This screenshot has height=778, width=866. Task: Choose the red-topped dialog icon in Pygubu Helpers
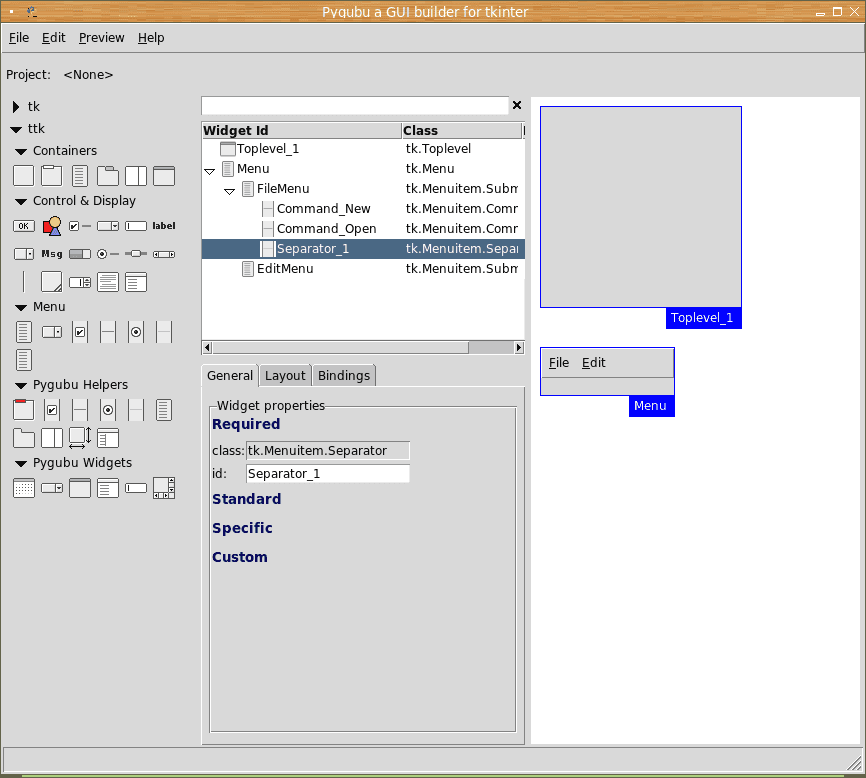click(23, 409)
